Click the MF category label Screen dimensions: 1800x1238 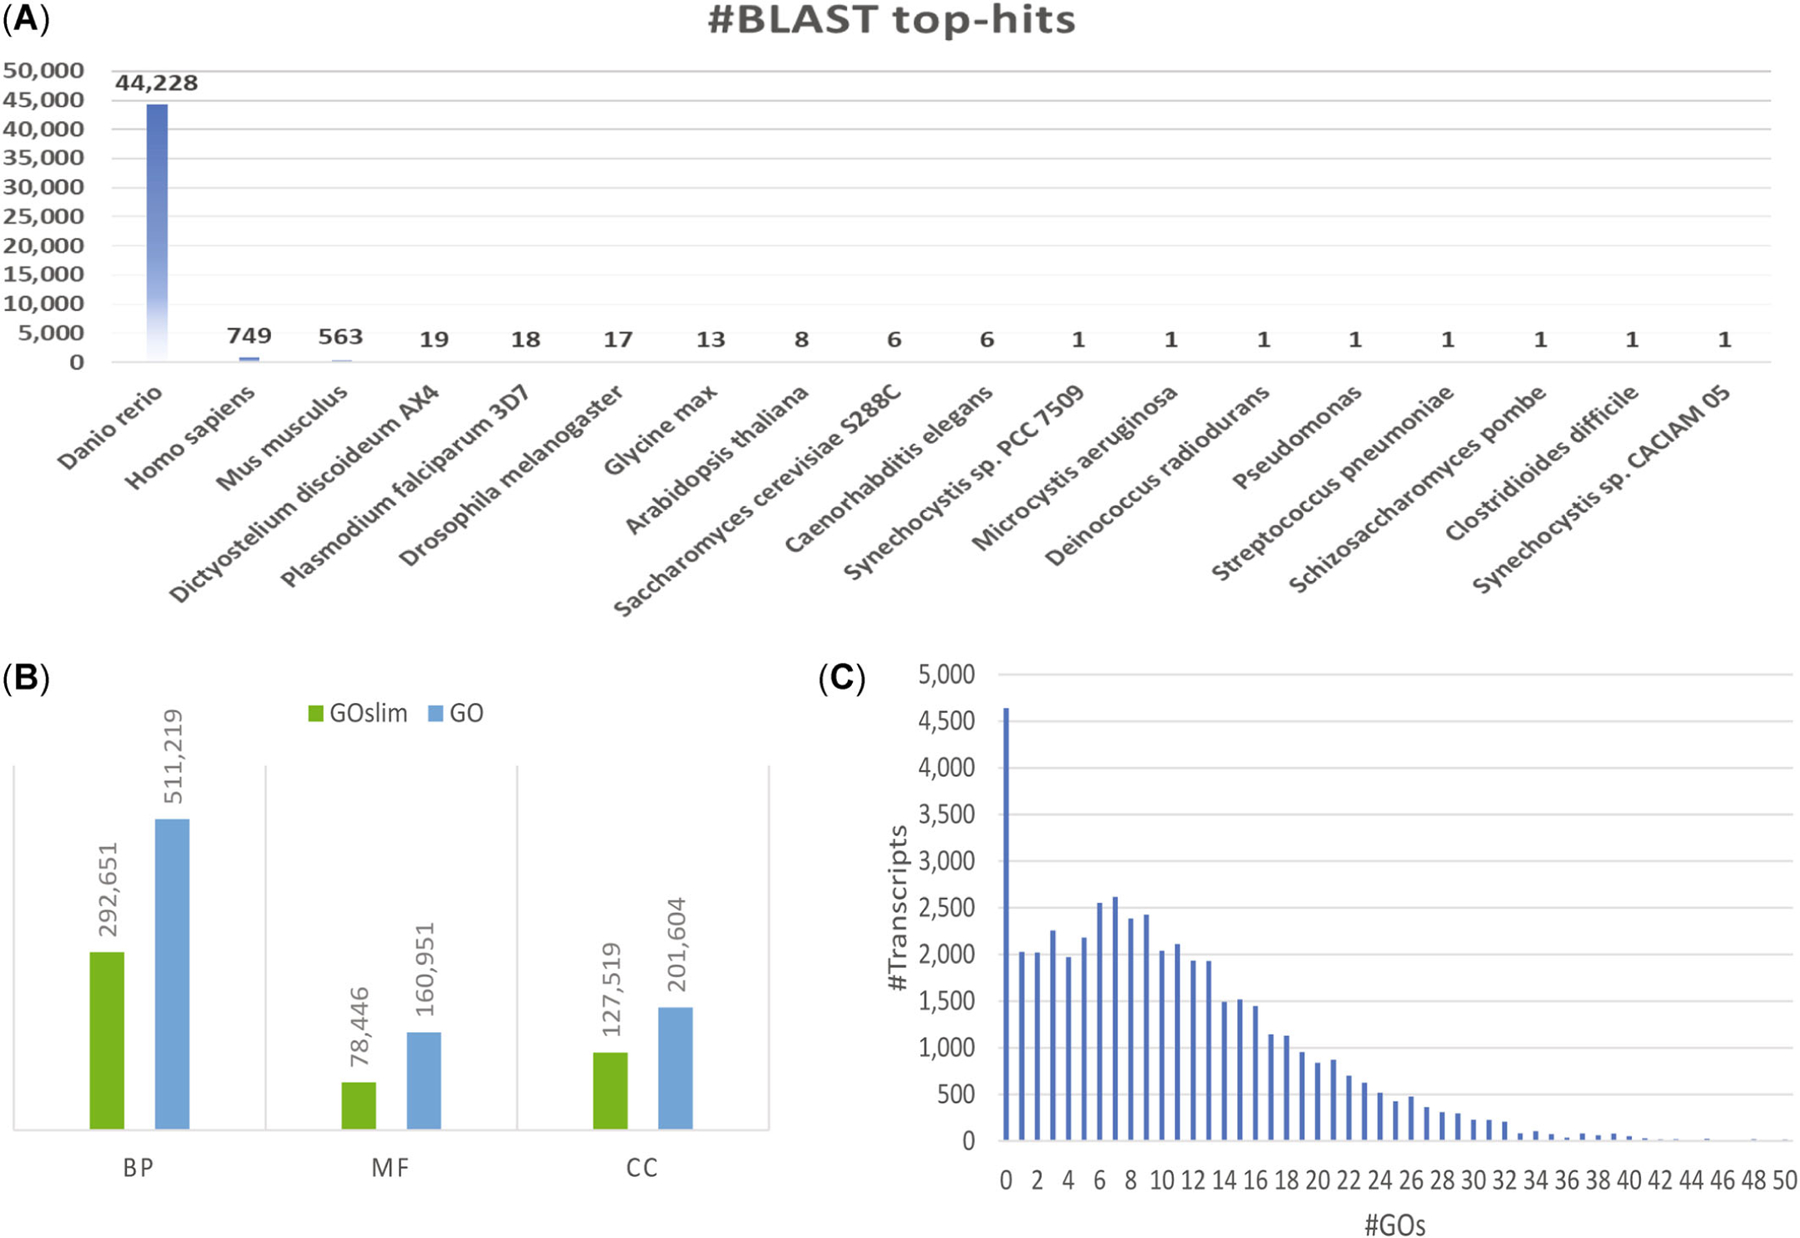(391, 1168)
